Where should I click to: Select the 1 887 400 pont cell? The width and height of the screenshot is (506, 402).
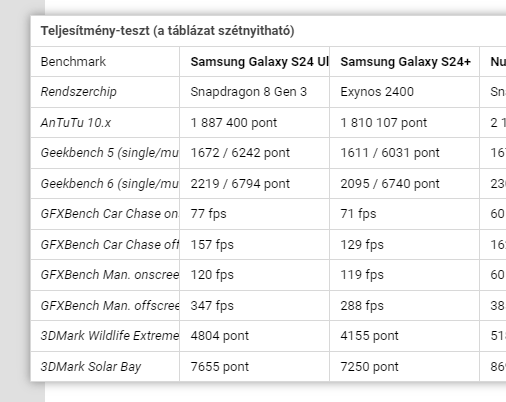(234, 123)
